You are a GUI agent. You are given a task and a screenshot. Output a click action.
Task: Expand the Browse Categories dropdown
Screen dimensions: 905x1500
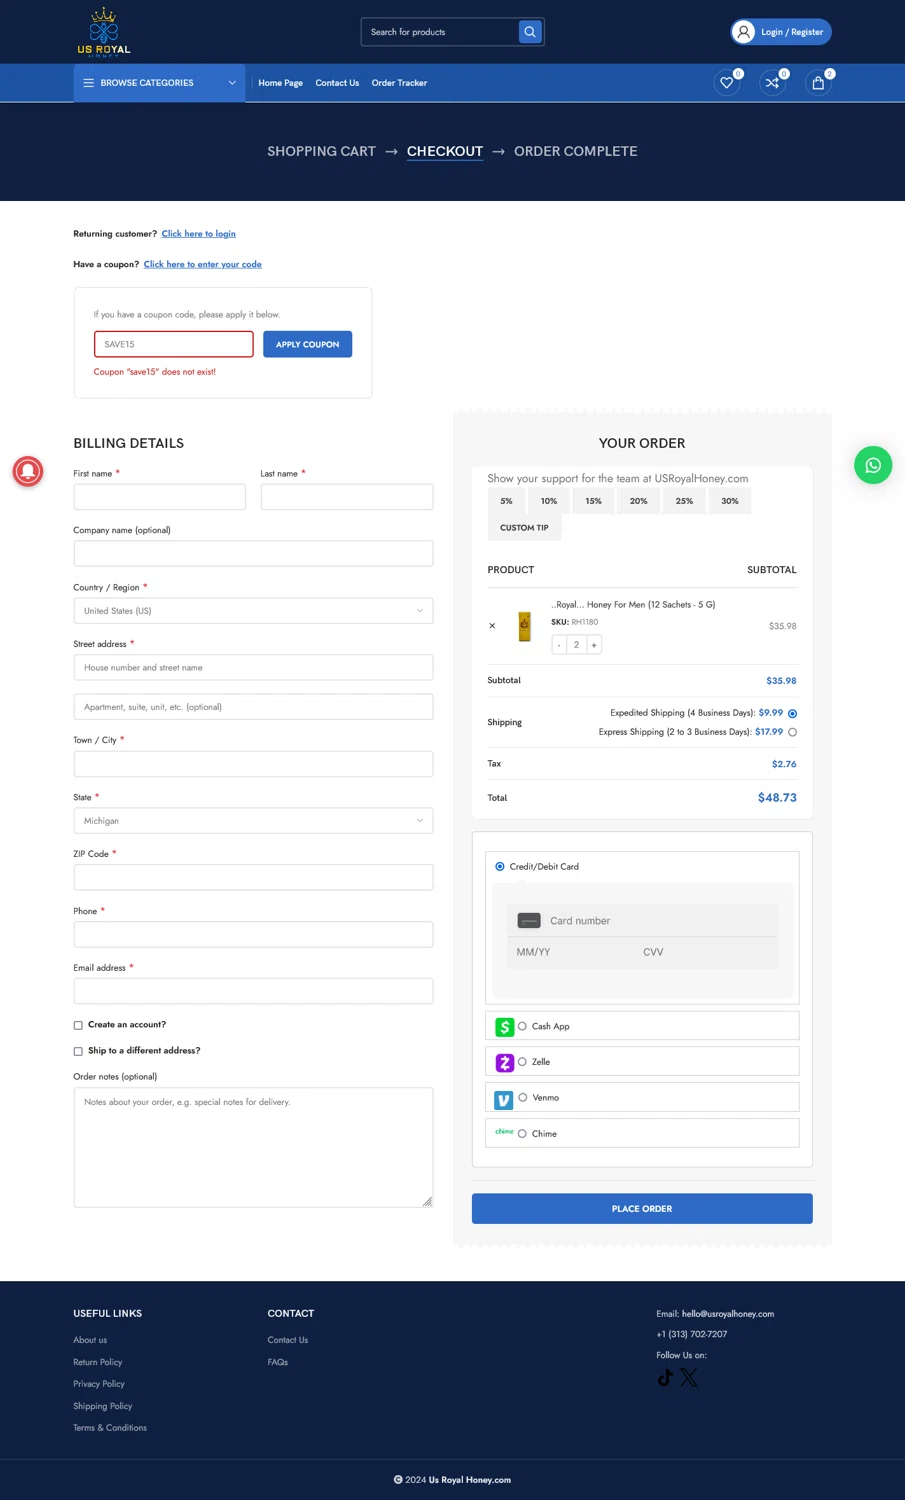tap(159, 83)
